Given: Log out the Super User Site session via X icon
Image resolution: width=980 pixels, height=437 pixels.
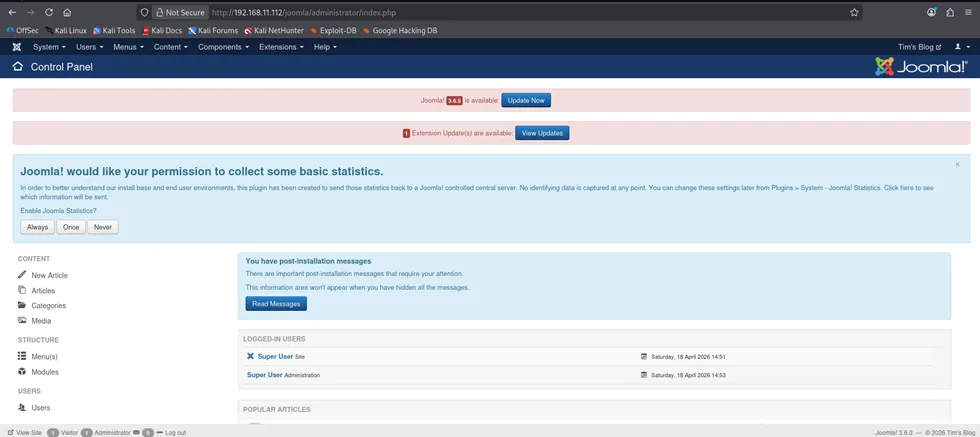Looking at the screenshot, I should coord(251,356).
